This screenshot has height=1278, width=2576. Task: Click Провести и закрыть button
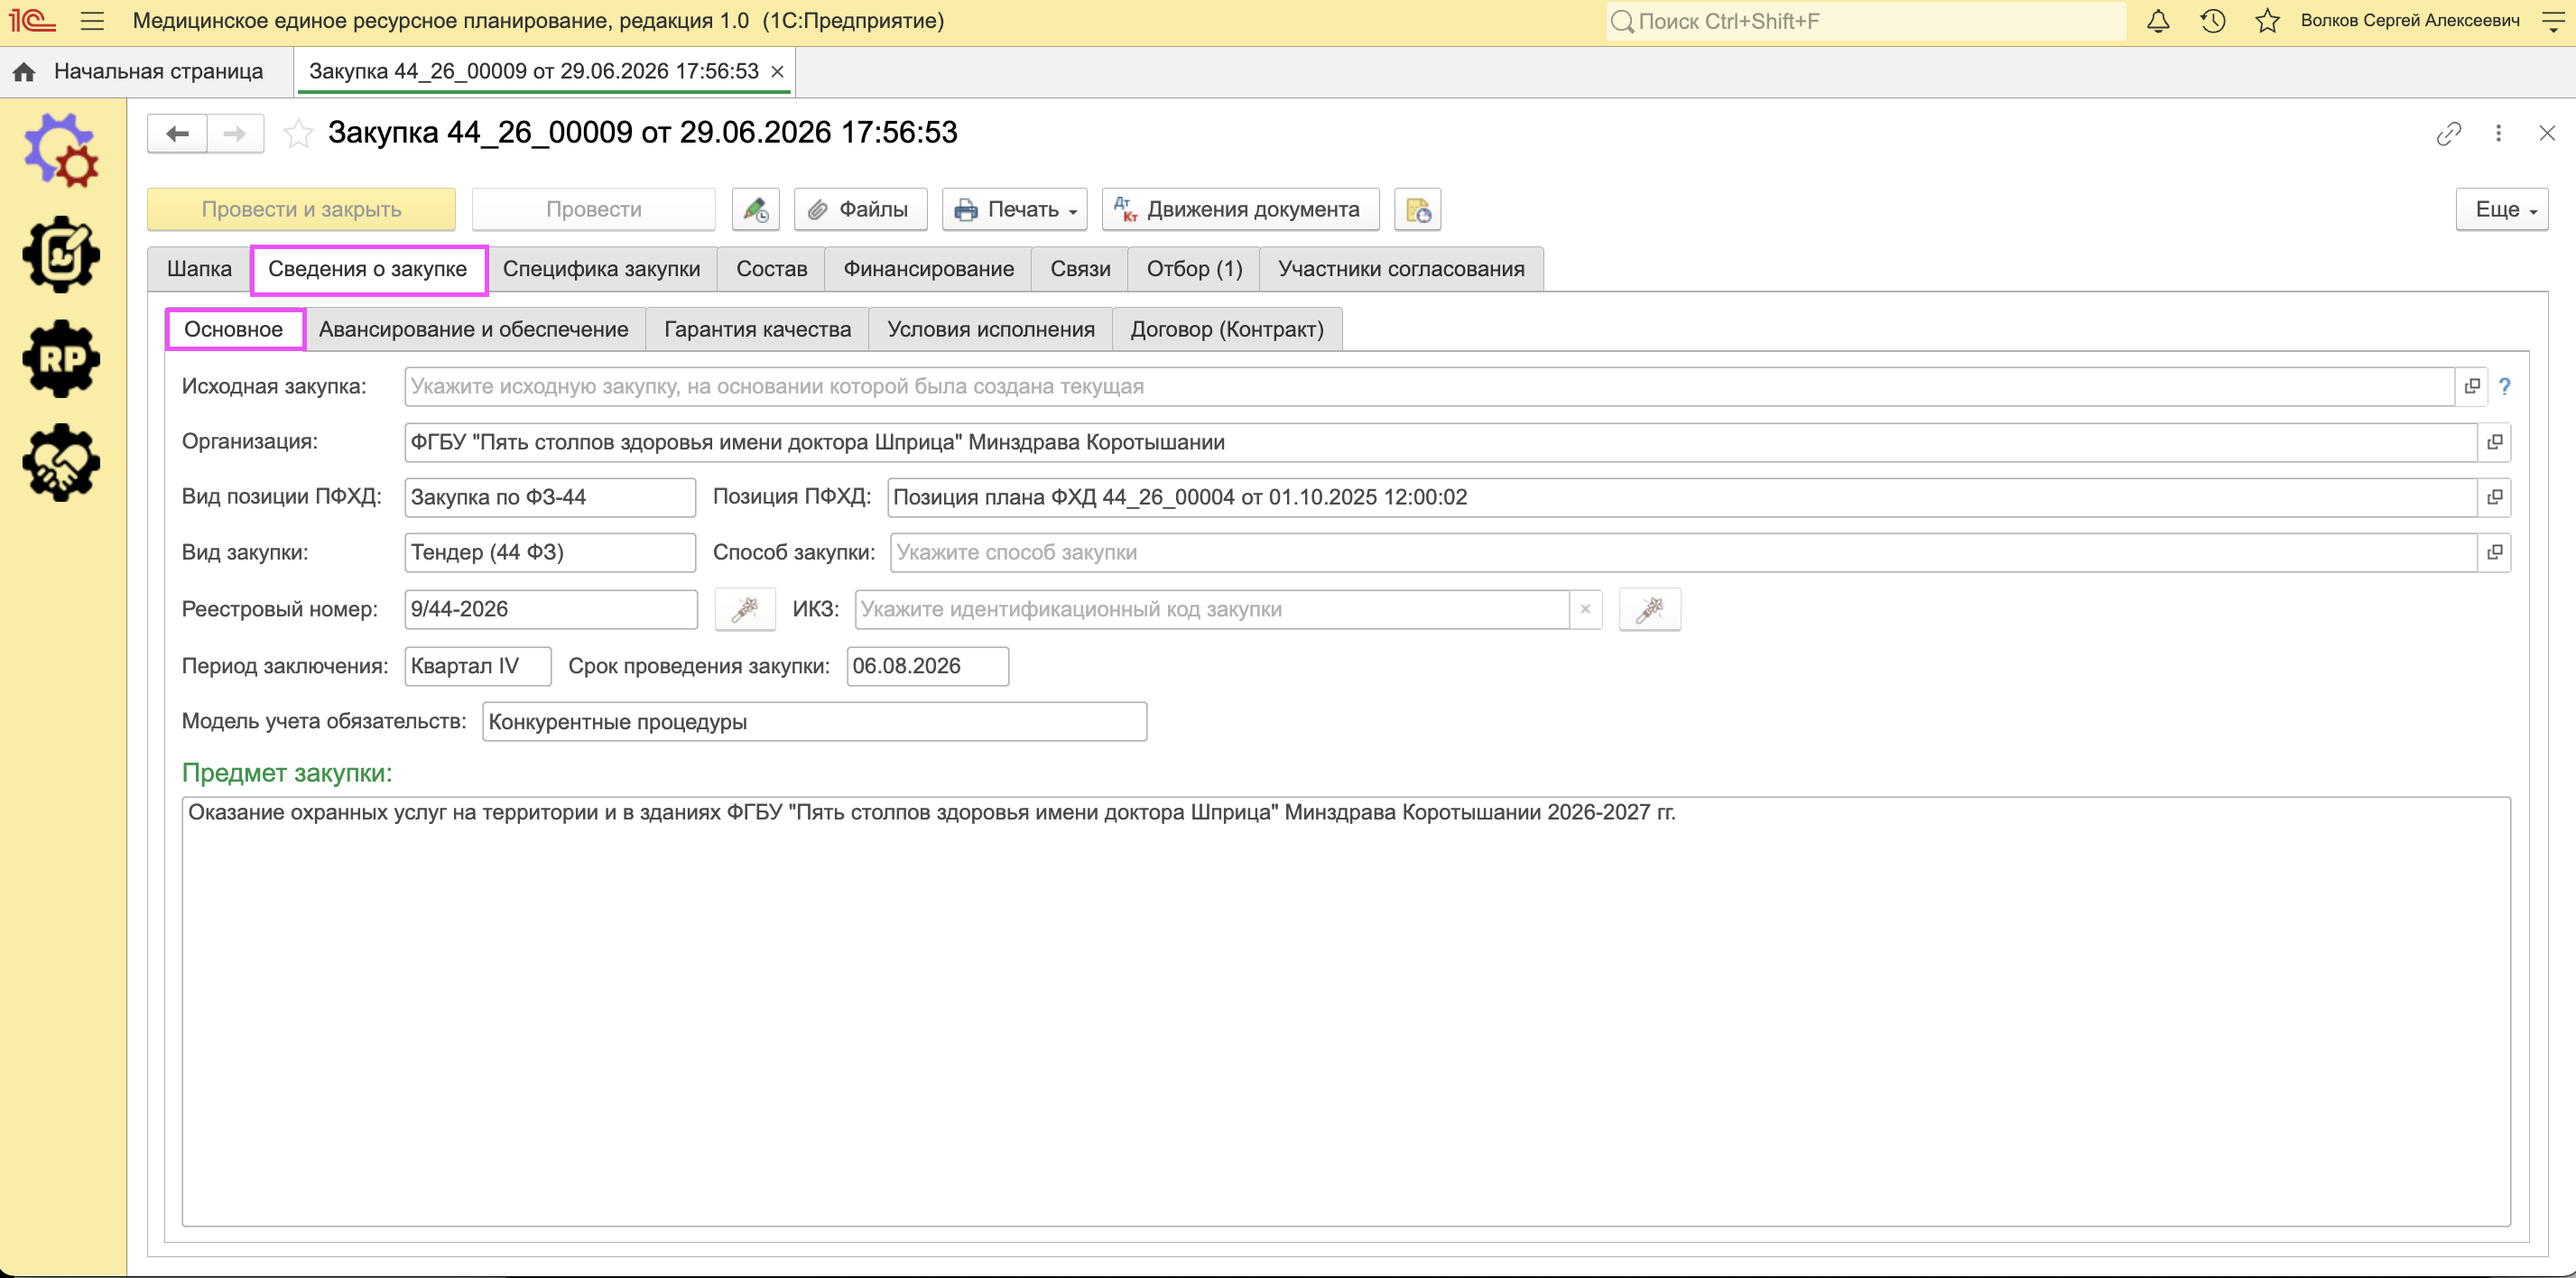[301, 210]
